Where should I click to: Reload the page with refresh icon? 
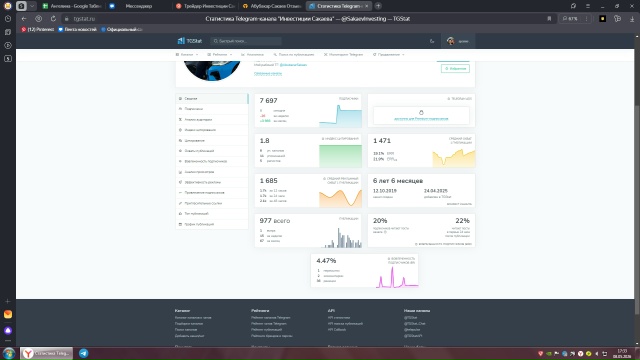tap(53, 19)
